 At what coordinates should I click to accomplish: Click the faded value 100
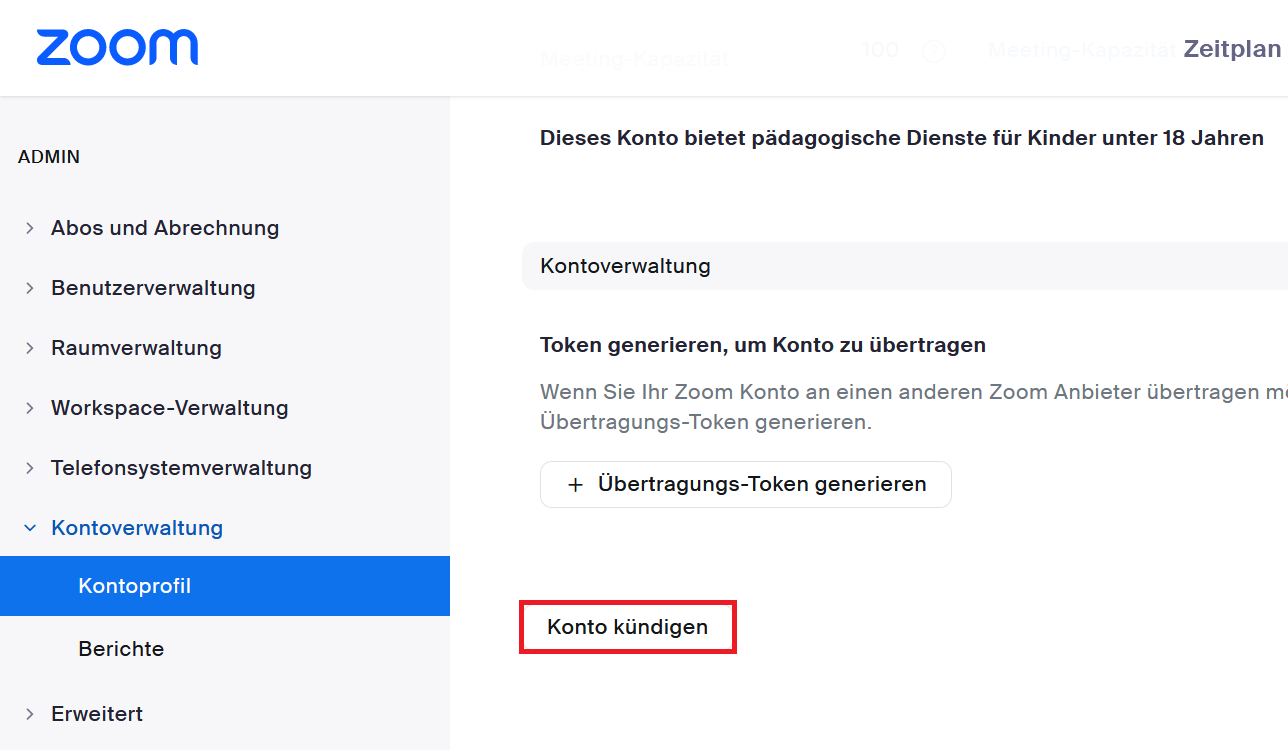pyautogui.click(x=880, y=50)
